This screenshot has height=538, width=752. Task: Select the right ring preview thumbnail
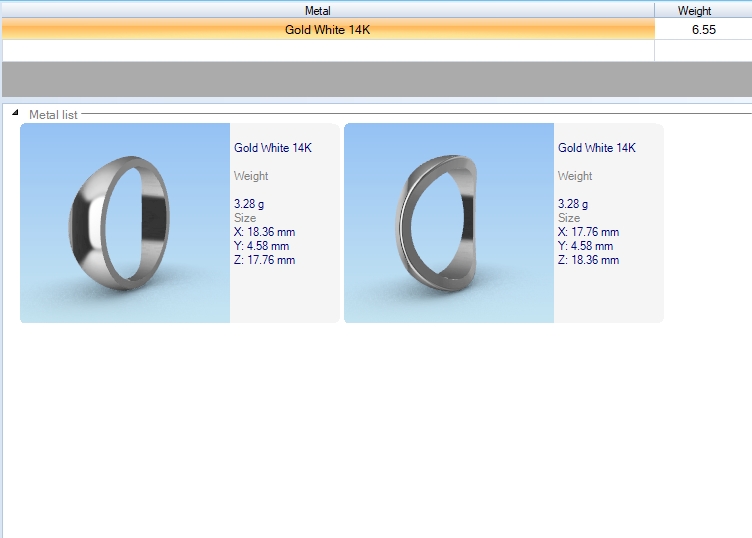click(x=449, y=223)
